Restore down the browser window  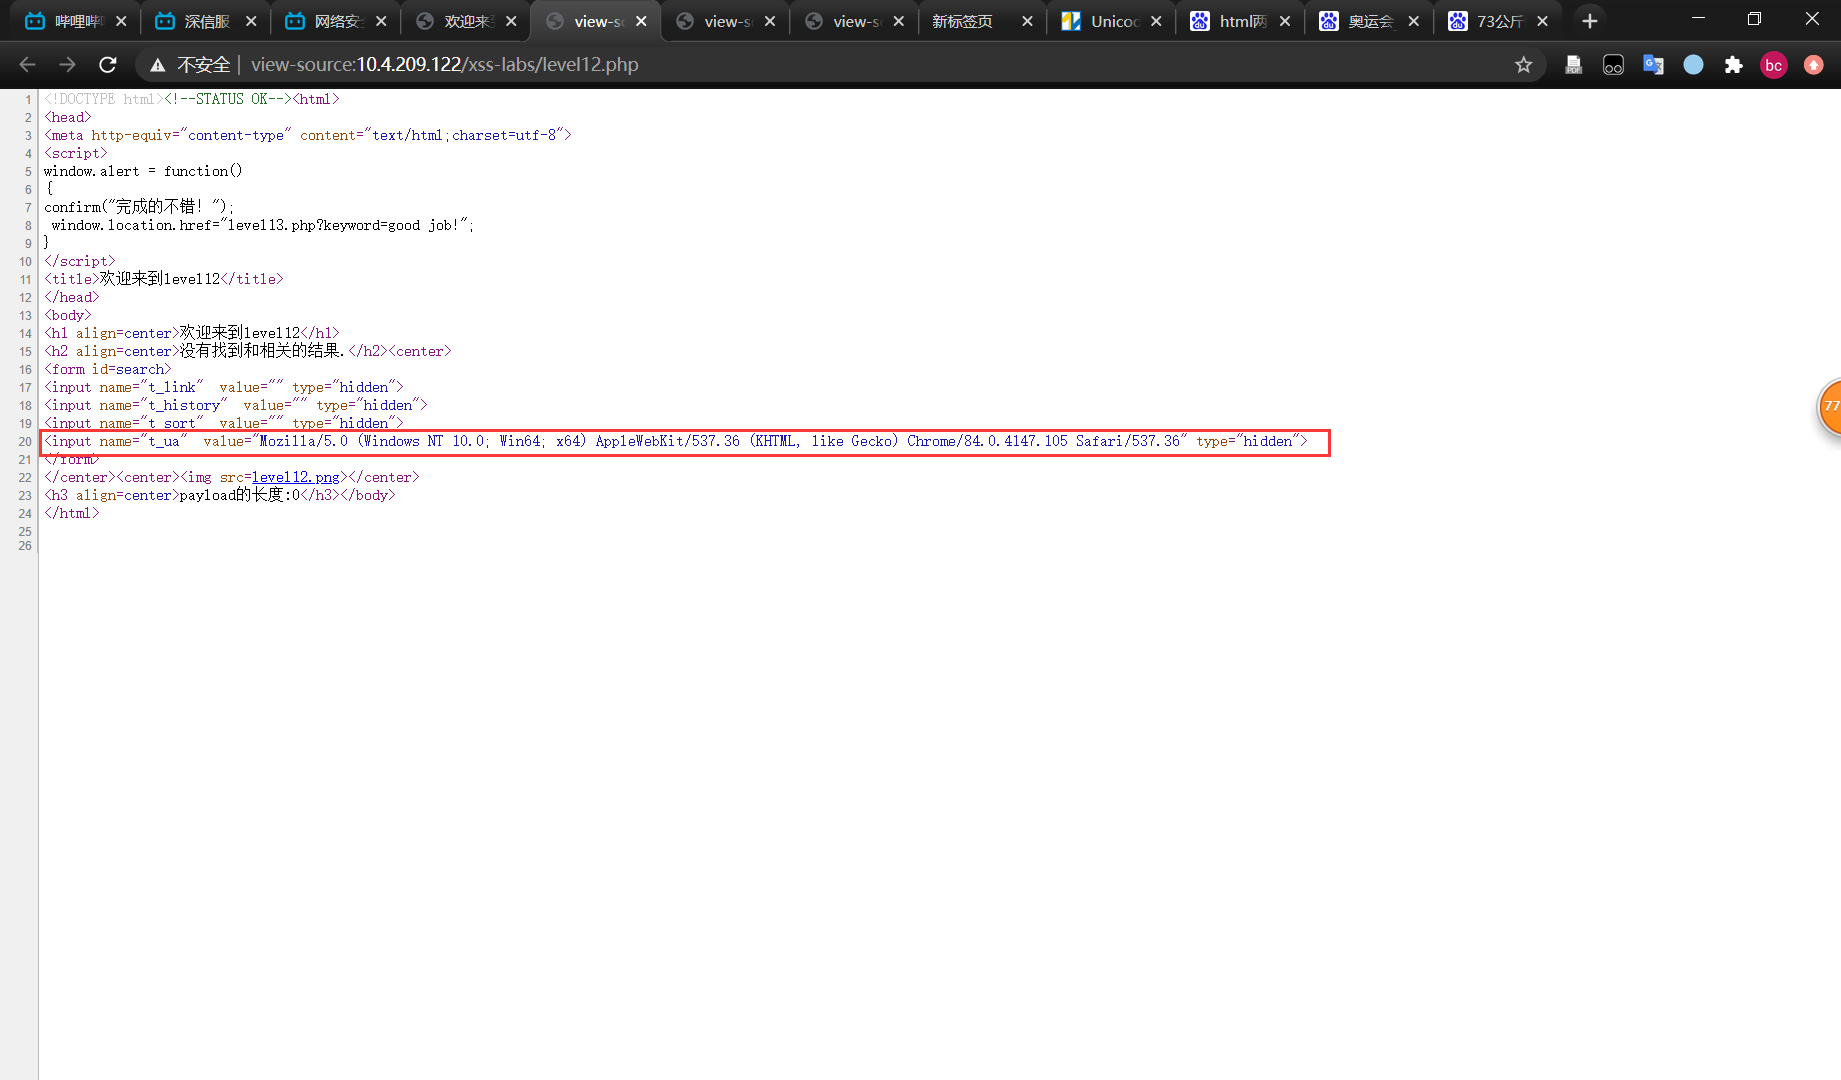pyautogui.click(x=1754, y=19)
